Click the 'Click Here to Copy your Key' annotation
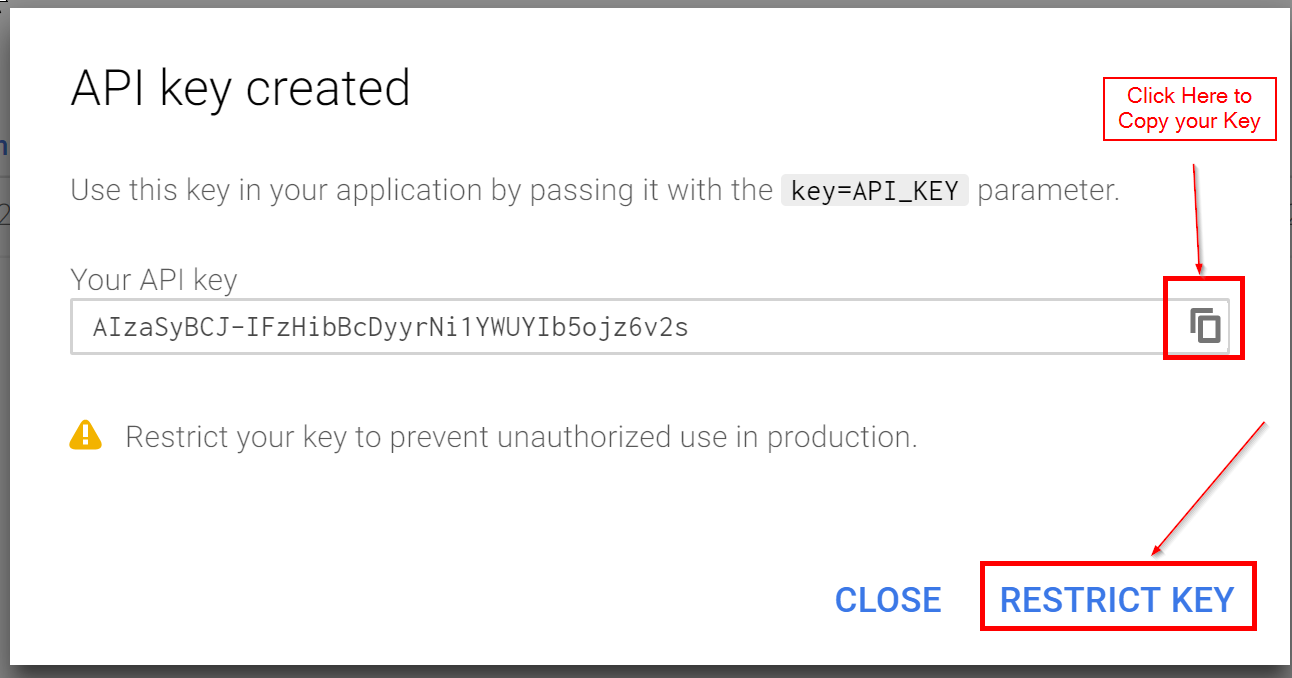1292x678 pixels. [1189, 108]
